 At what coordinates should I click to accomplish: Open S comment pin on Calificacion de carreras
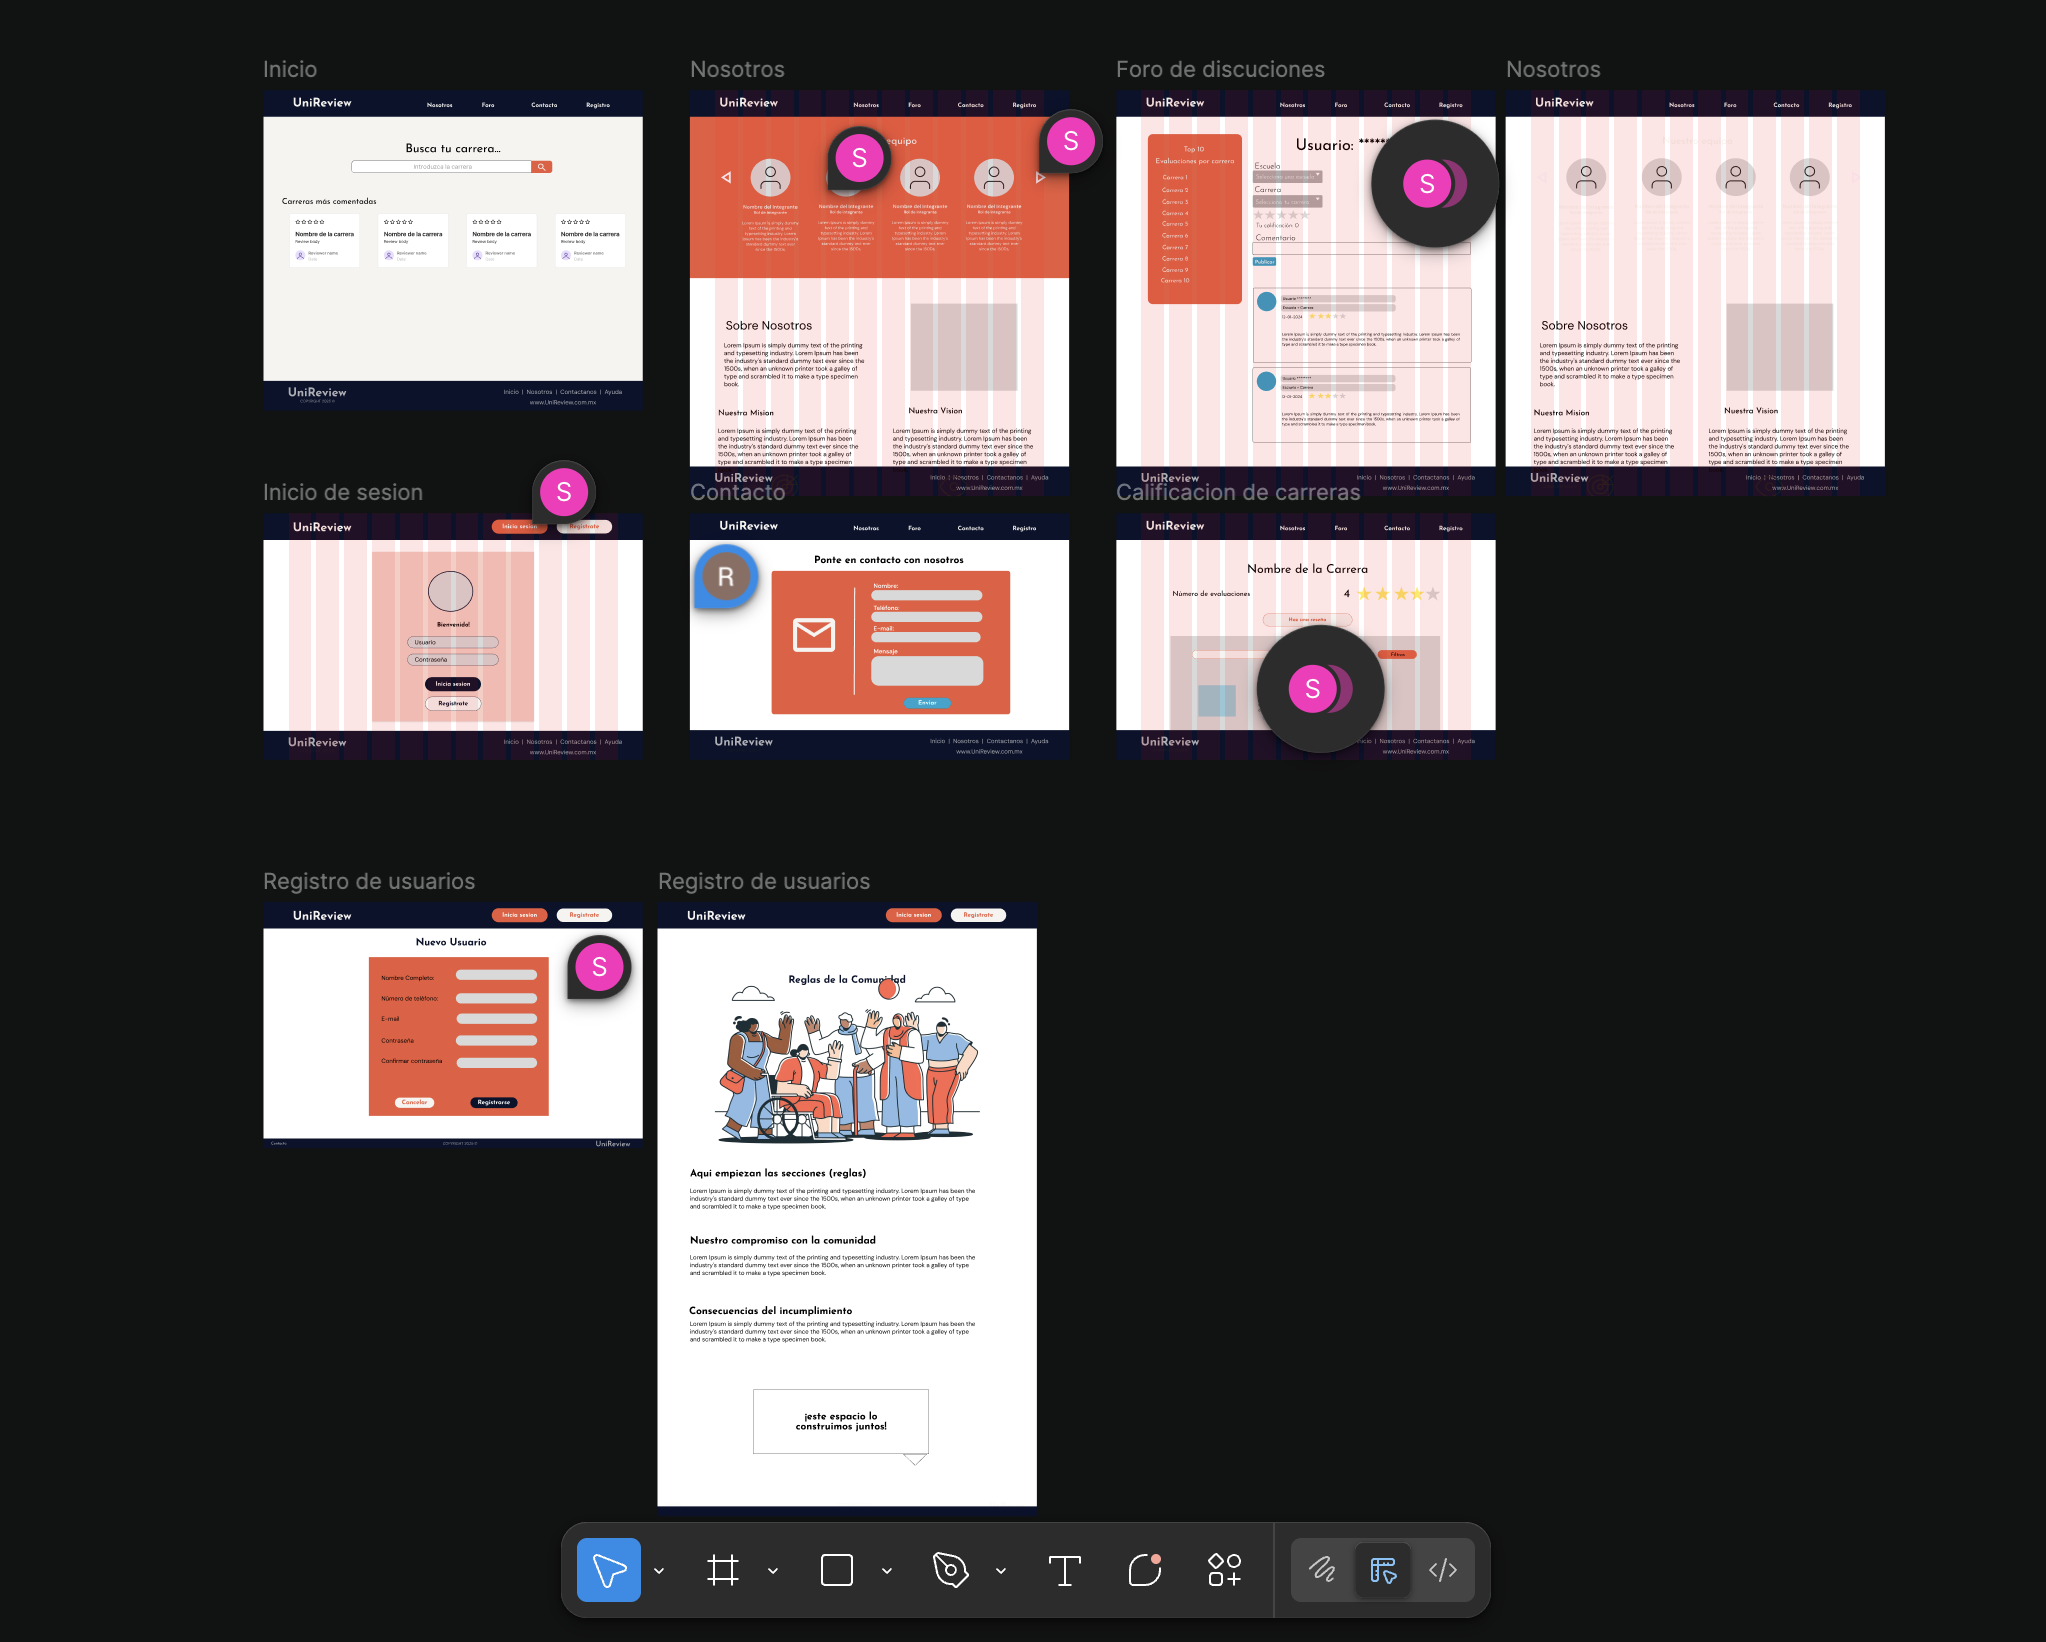(x=1320, y=689)
